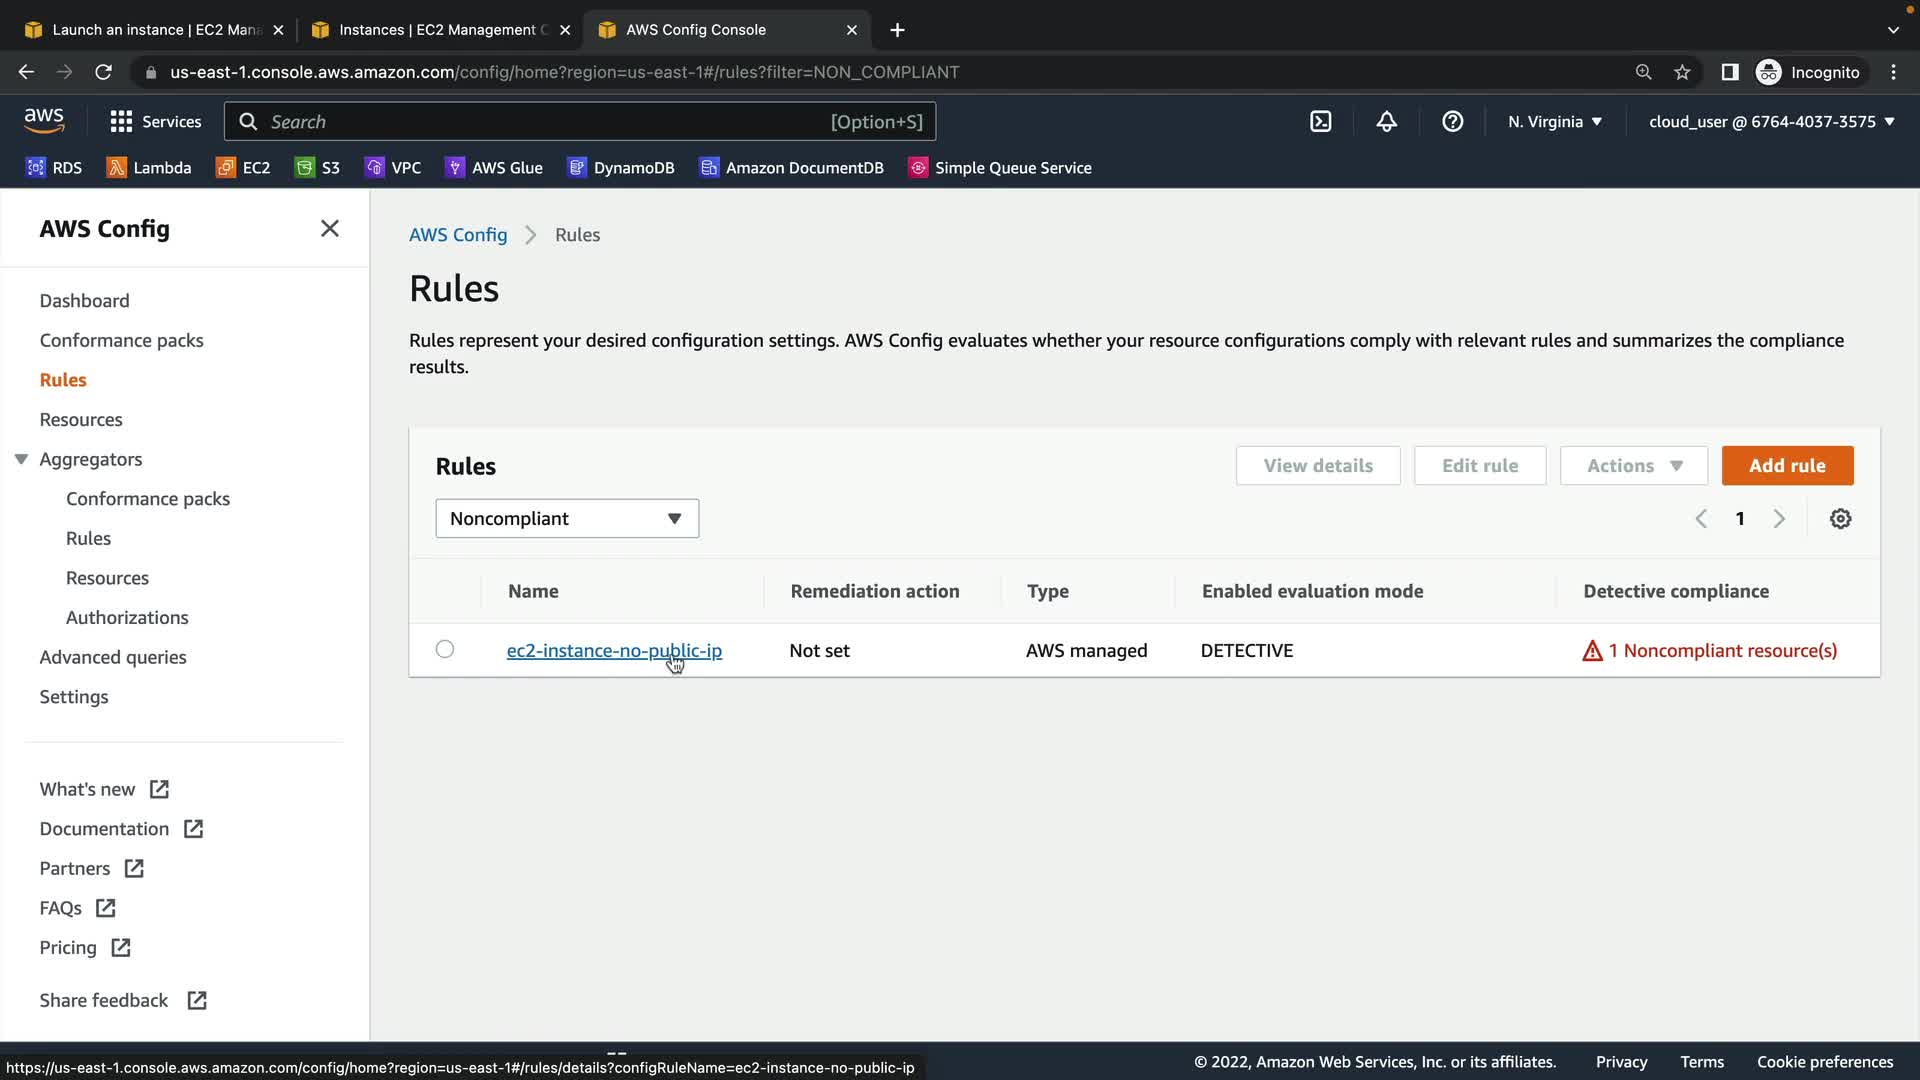Select the ec2-instance-no-public-ip radio button
The width and height of the screenshot is (1920, 1080).
pos(445,650)
